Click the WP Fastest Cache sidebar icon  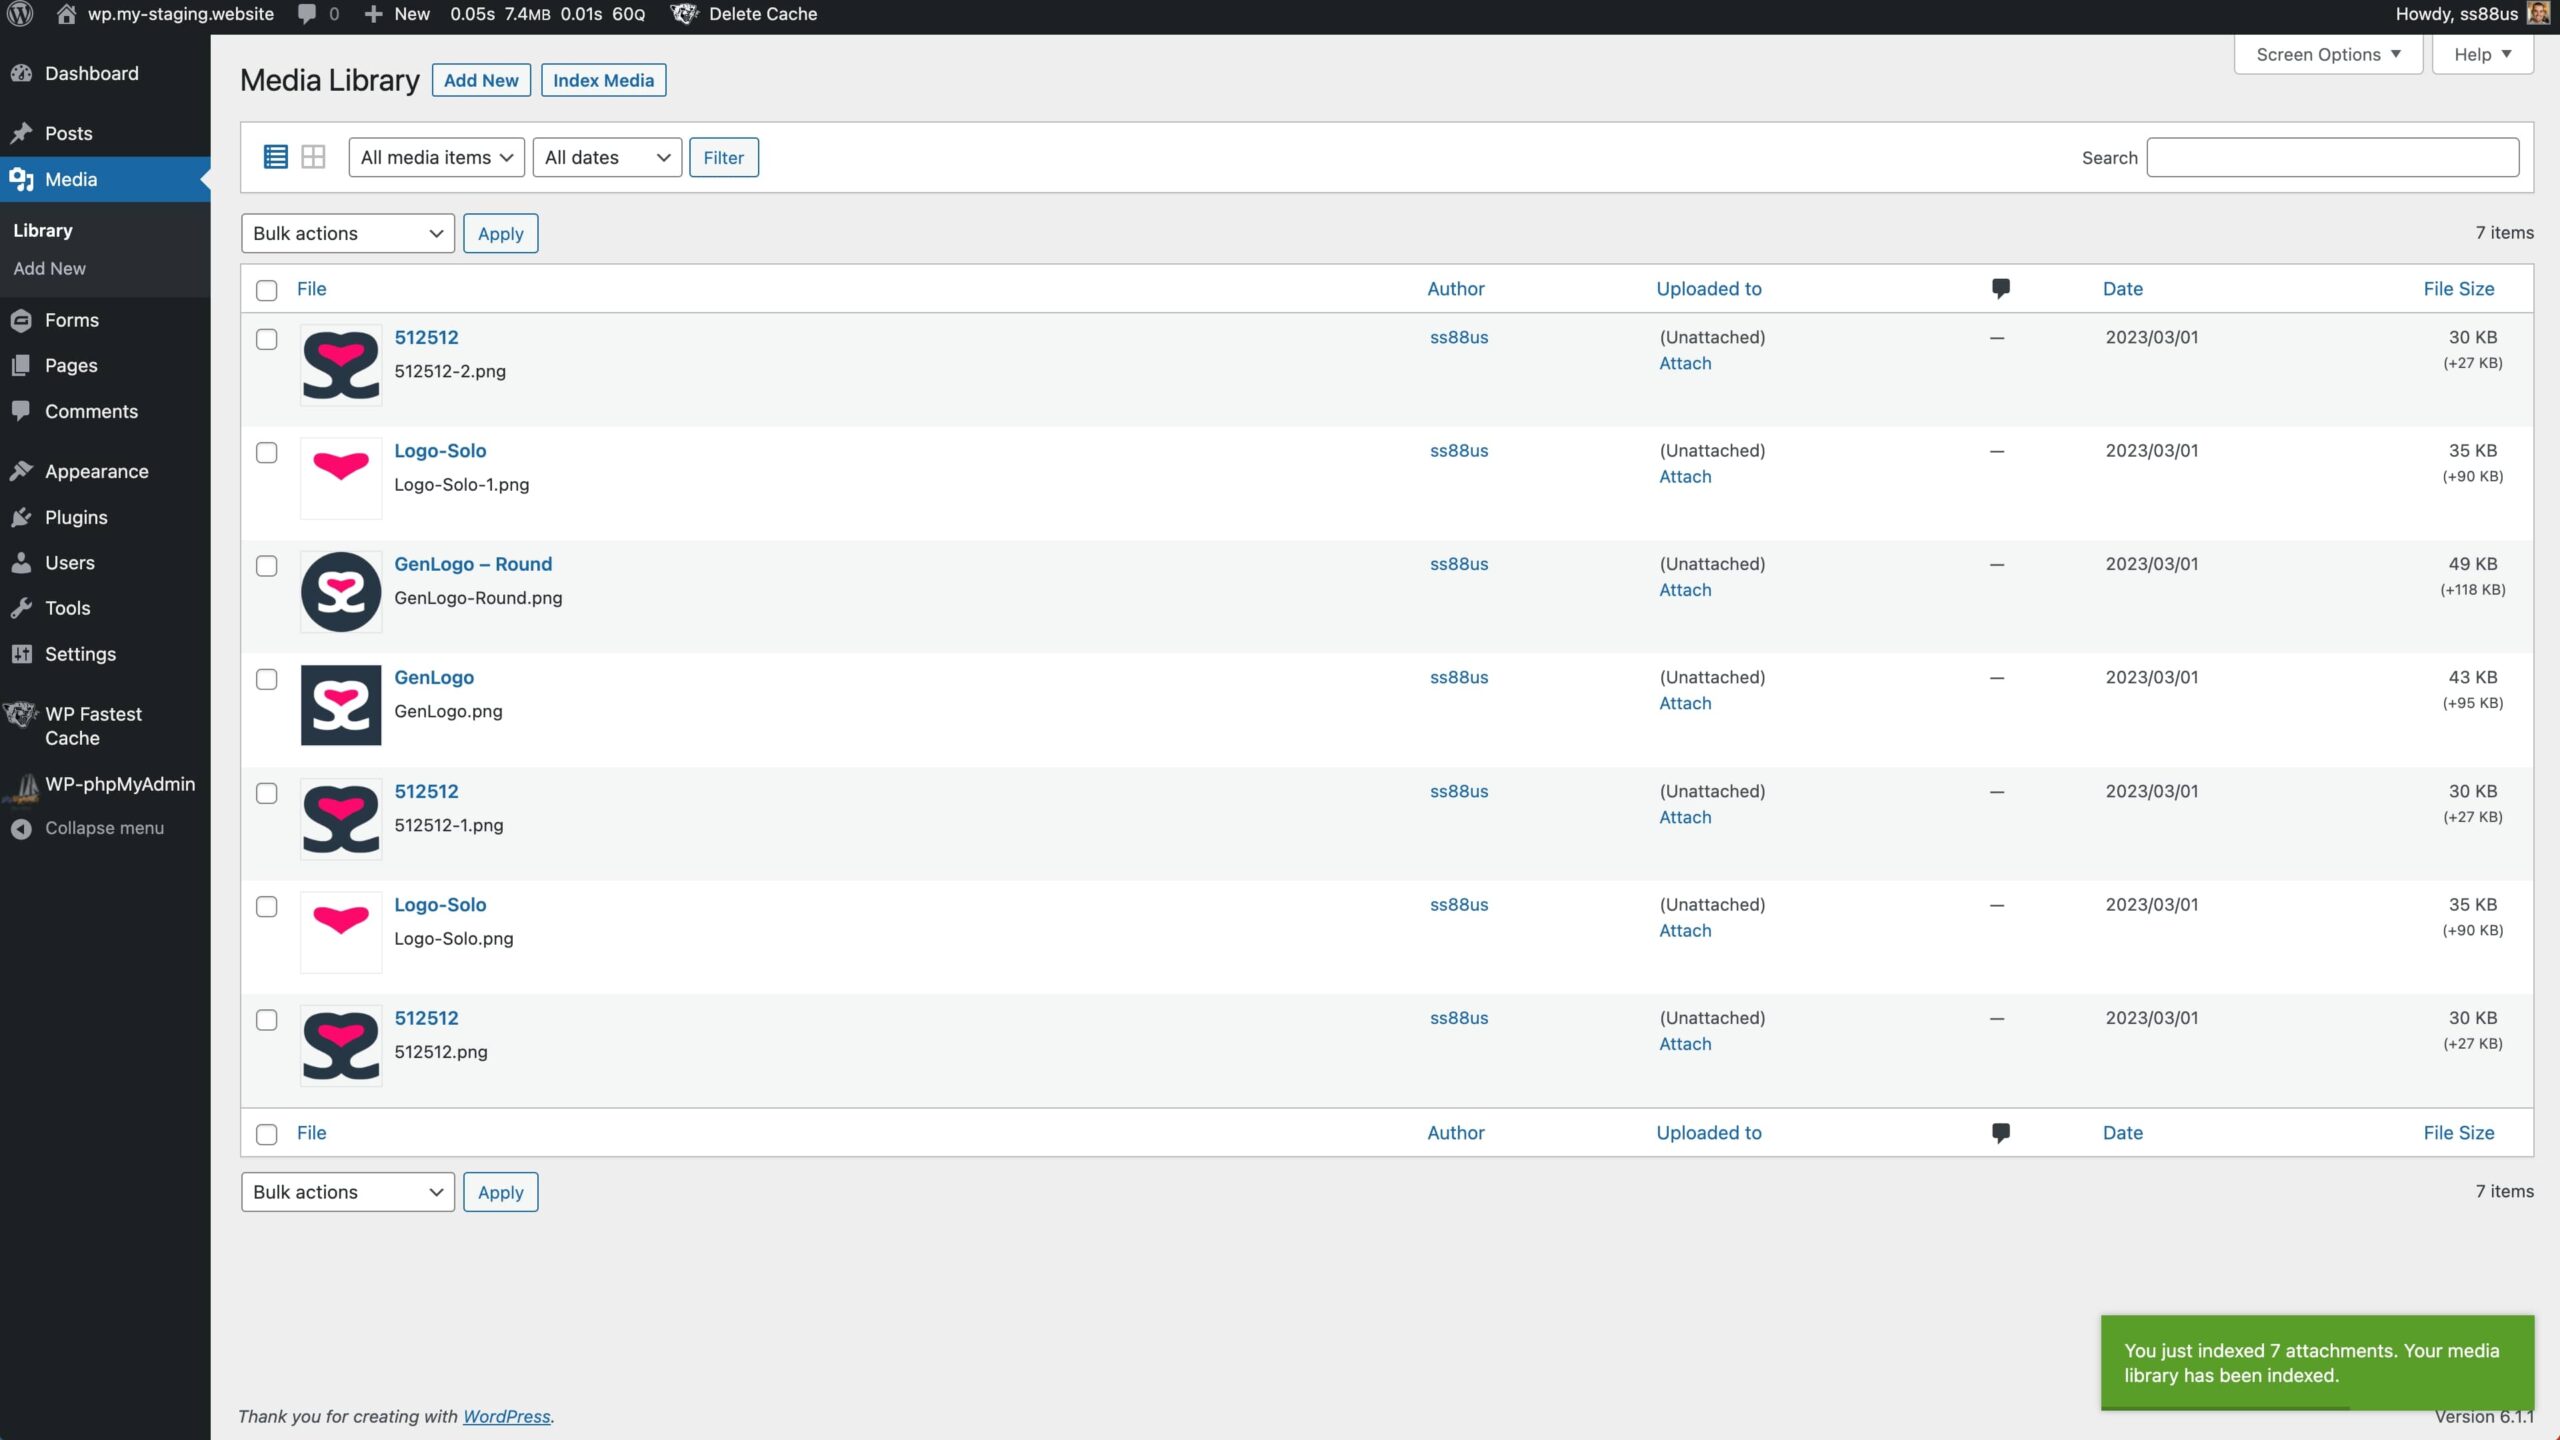click(21, 714)
